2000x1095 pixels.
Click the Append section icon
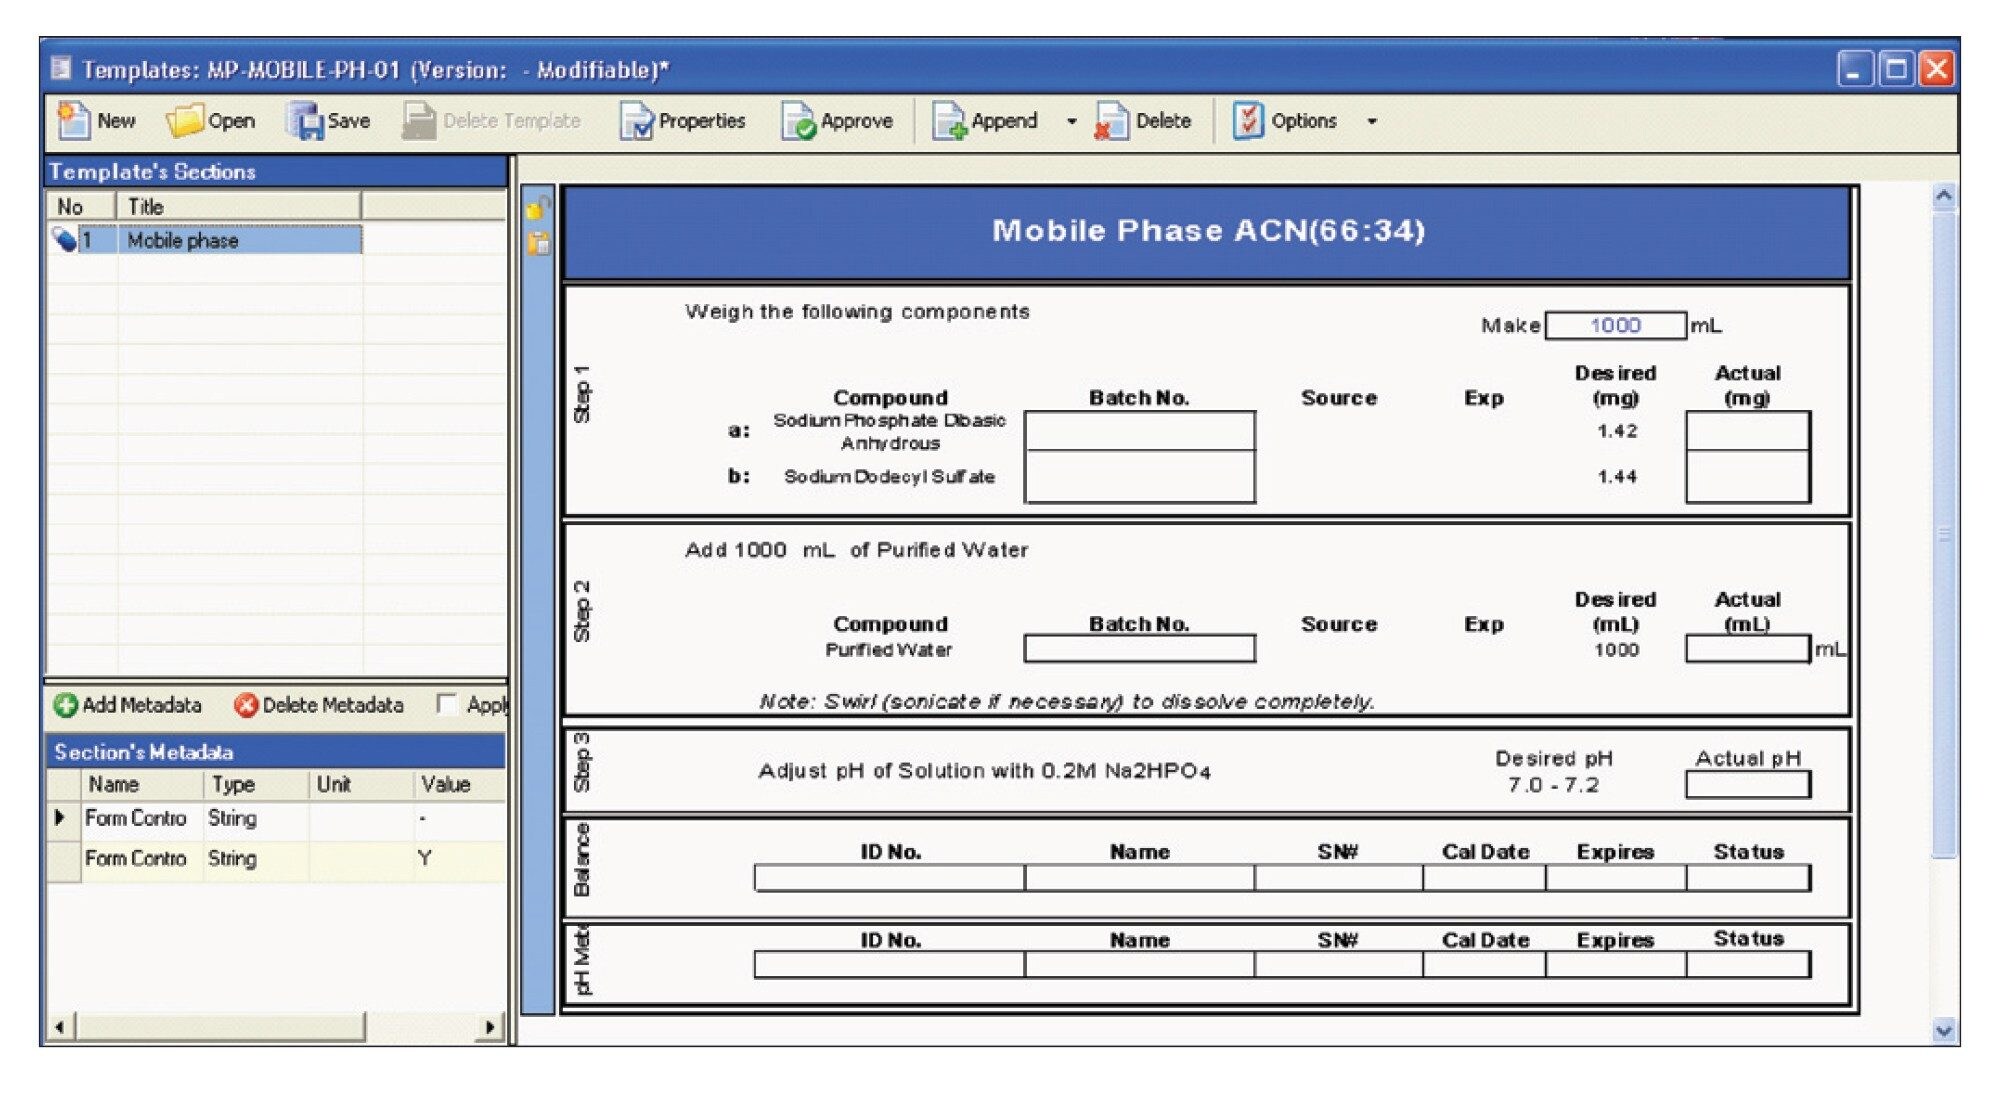click(949, 121)
